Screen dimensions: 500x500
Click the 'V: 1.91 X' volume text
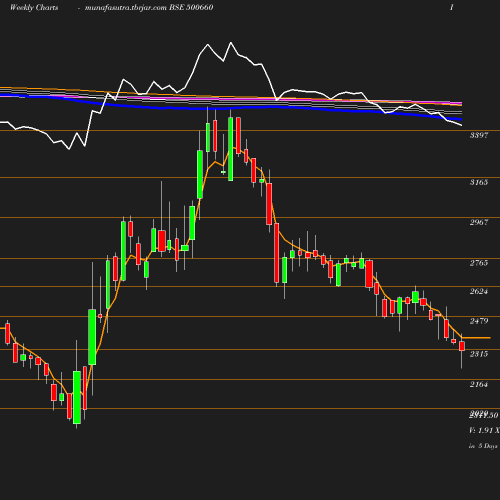click(484, 430)
